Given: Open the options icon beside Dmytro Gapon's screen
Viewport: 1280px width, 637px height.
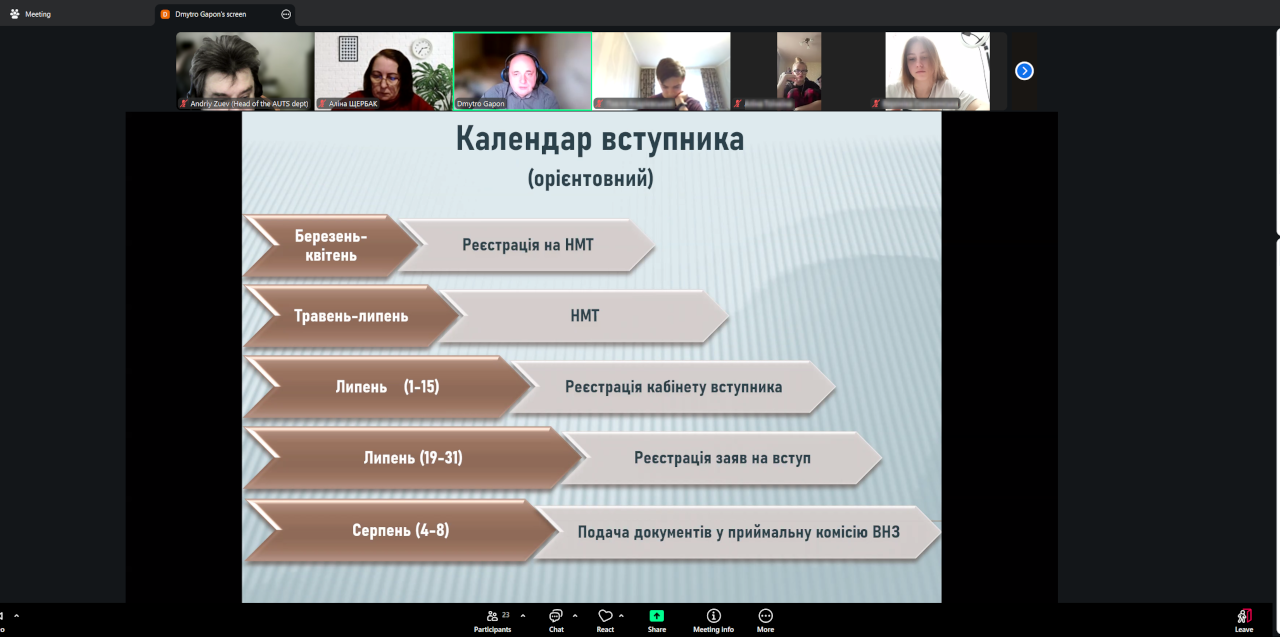Looking at the screenshot, I should pyautogui.click(x=286, y=14).
